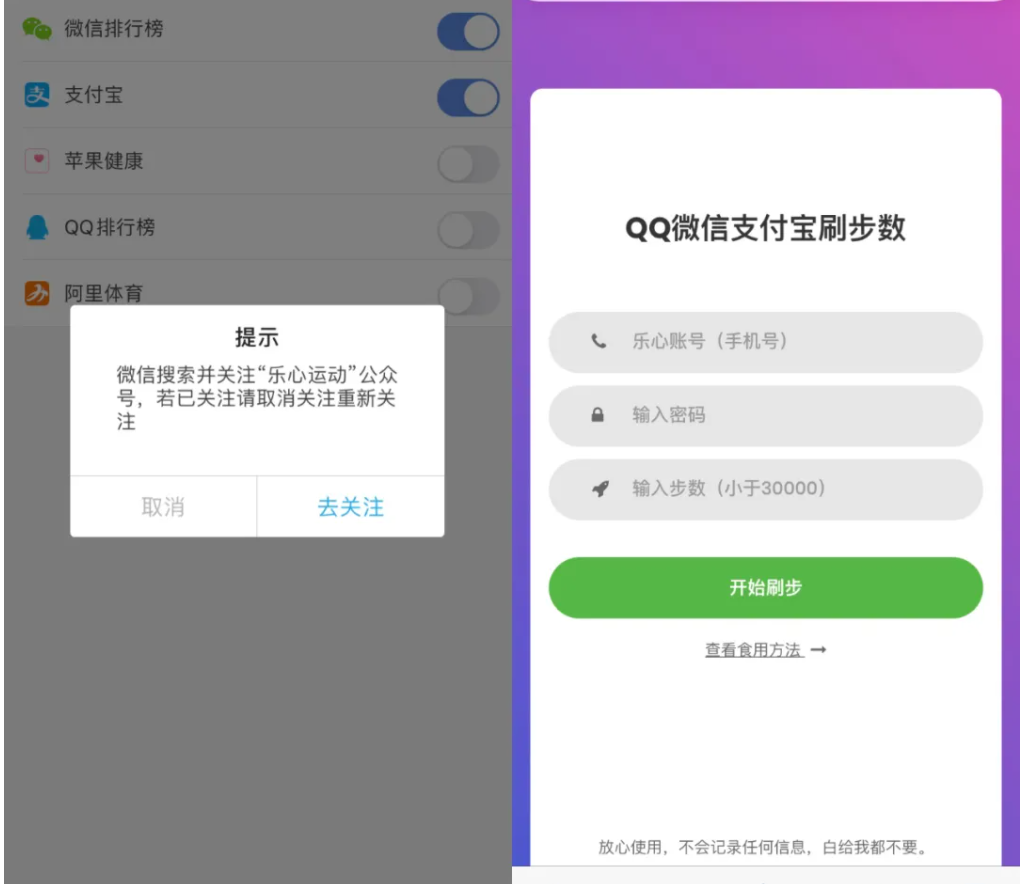Focus the 乐心账号（手机号）input field
Viewport: 1021px width, 884px height.
pos(766,342)
